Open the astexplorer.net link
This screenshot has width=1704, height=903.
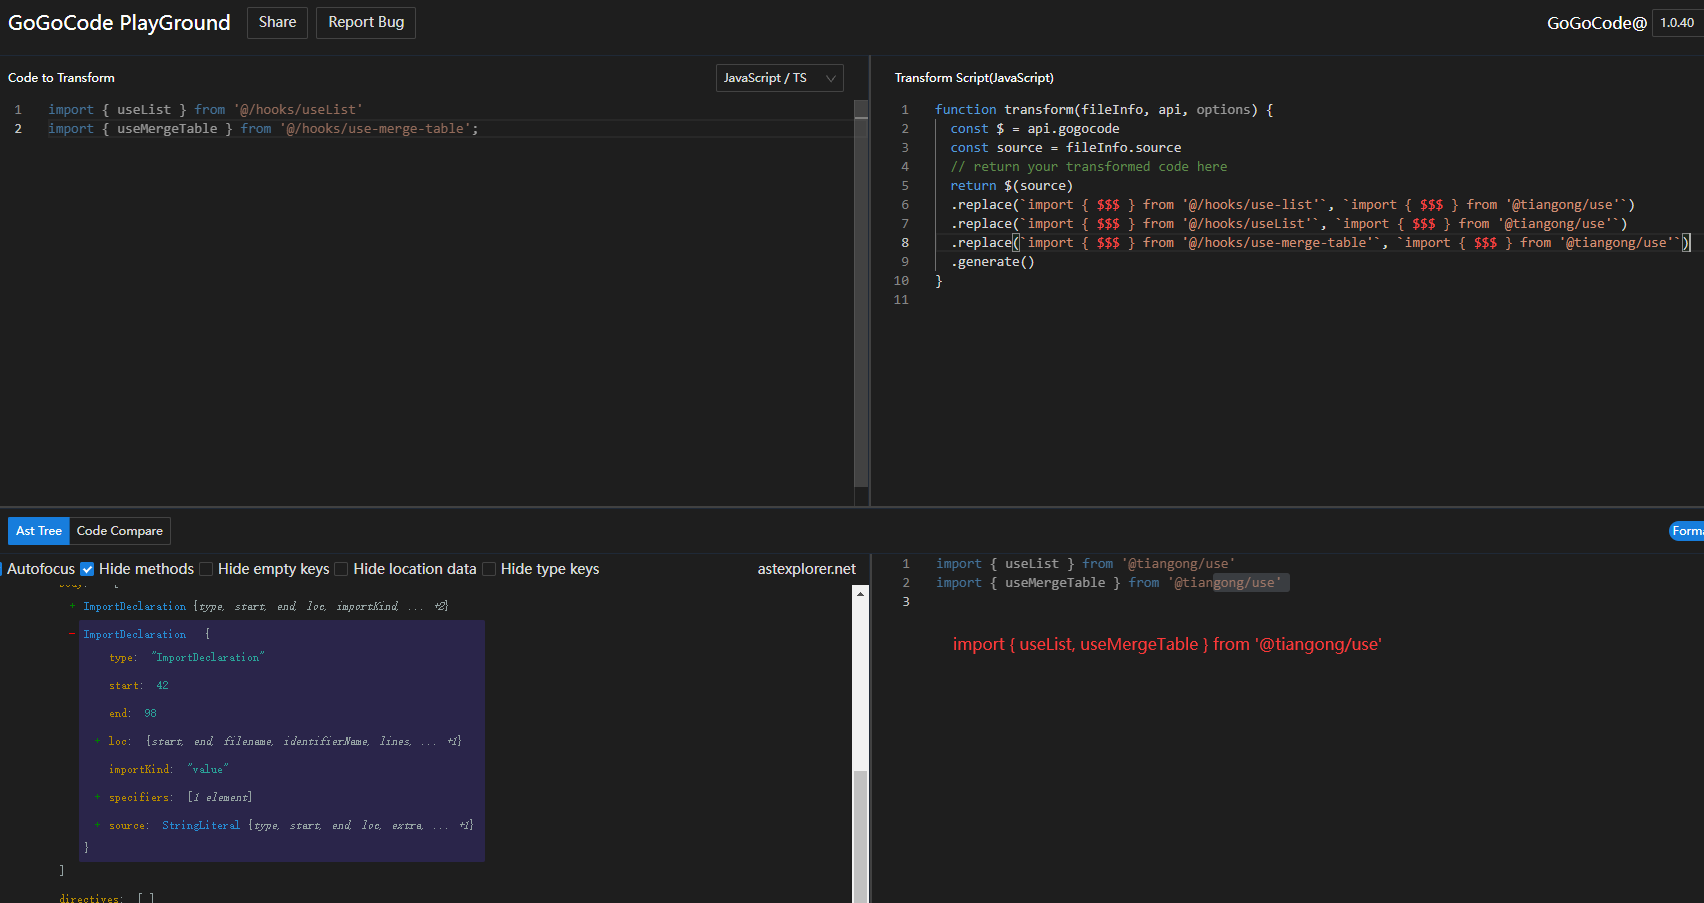pos(806,569)
